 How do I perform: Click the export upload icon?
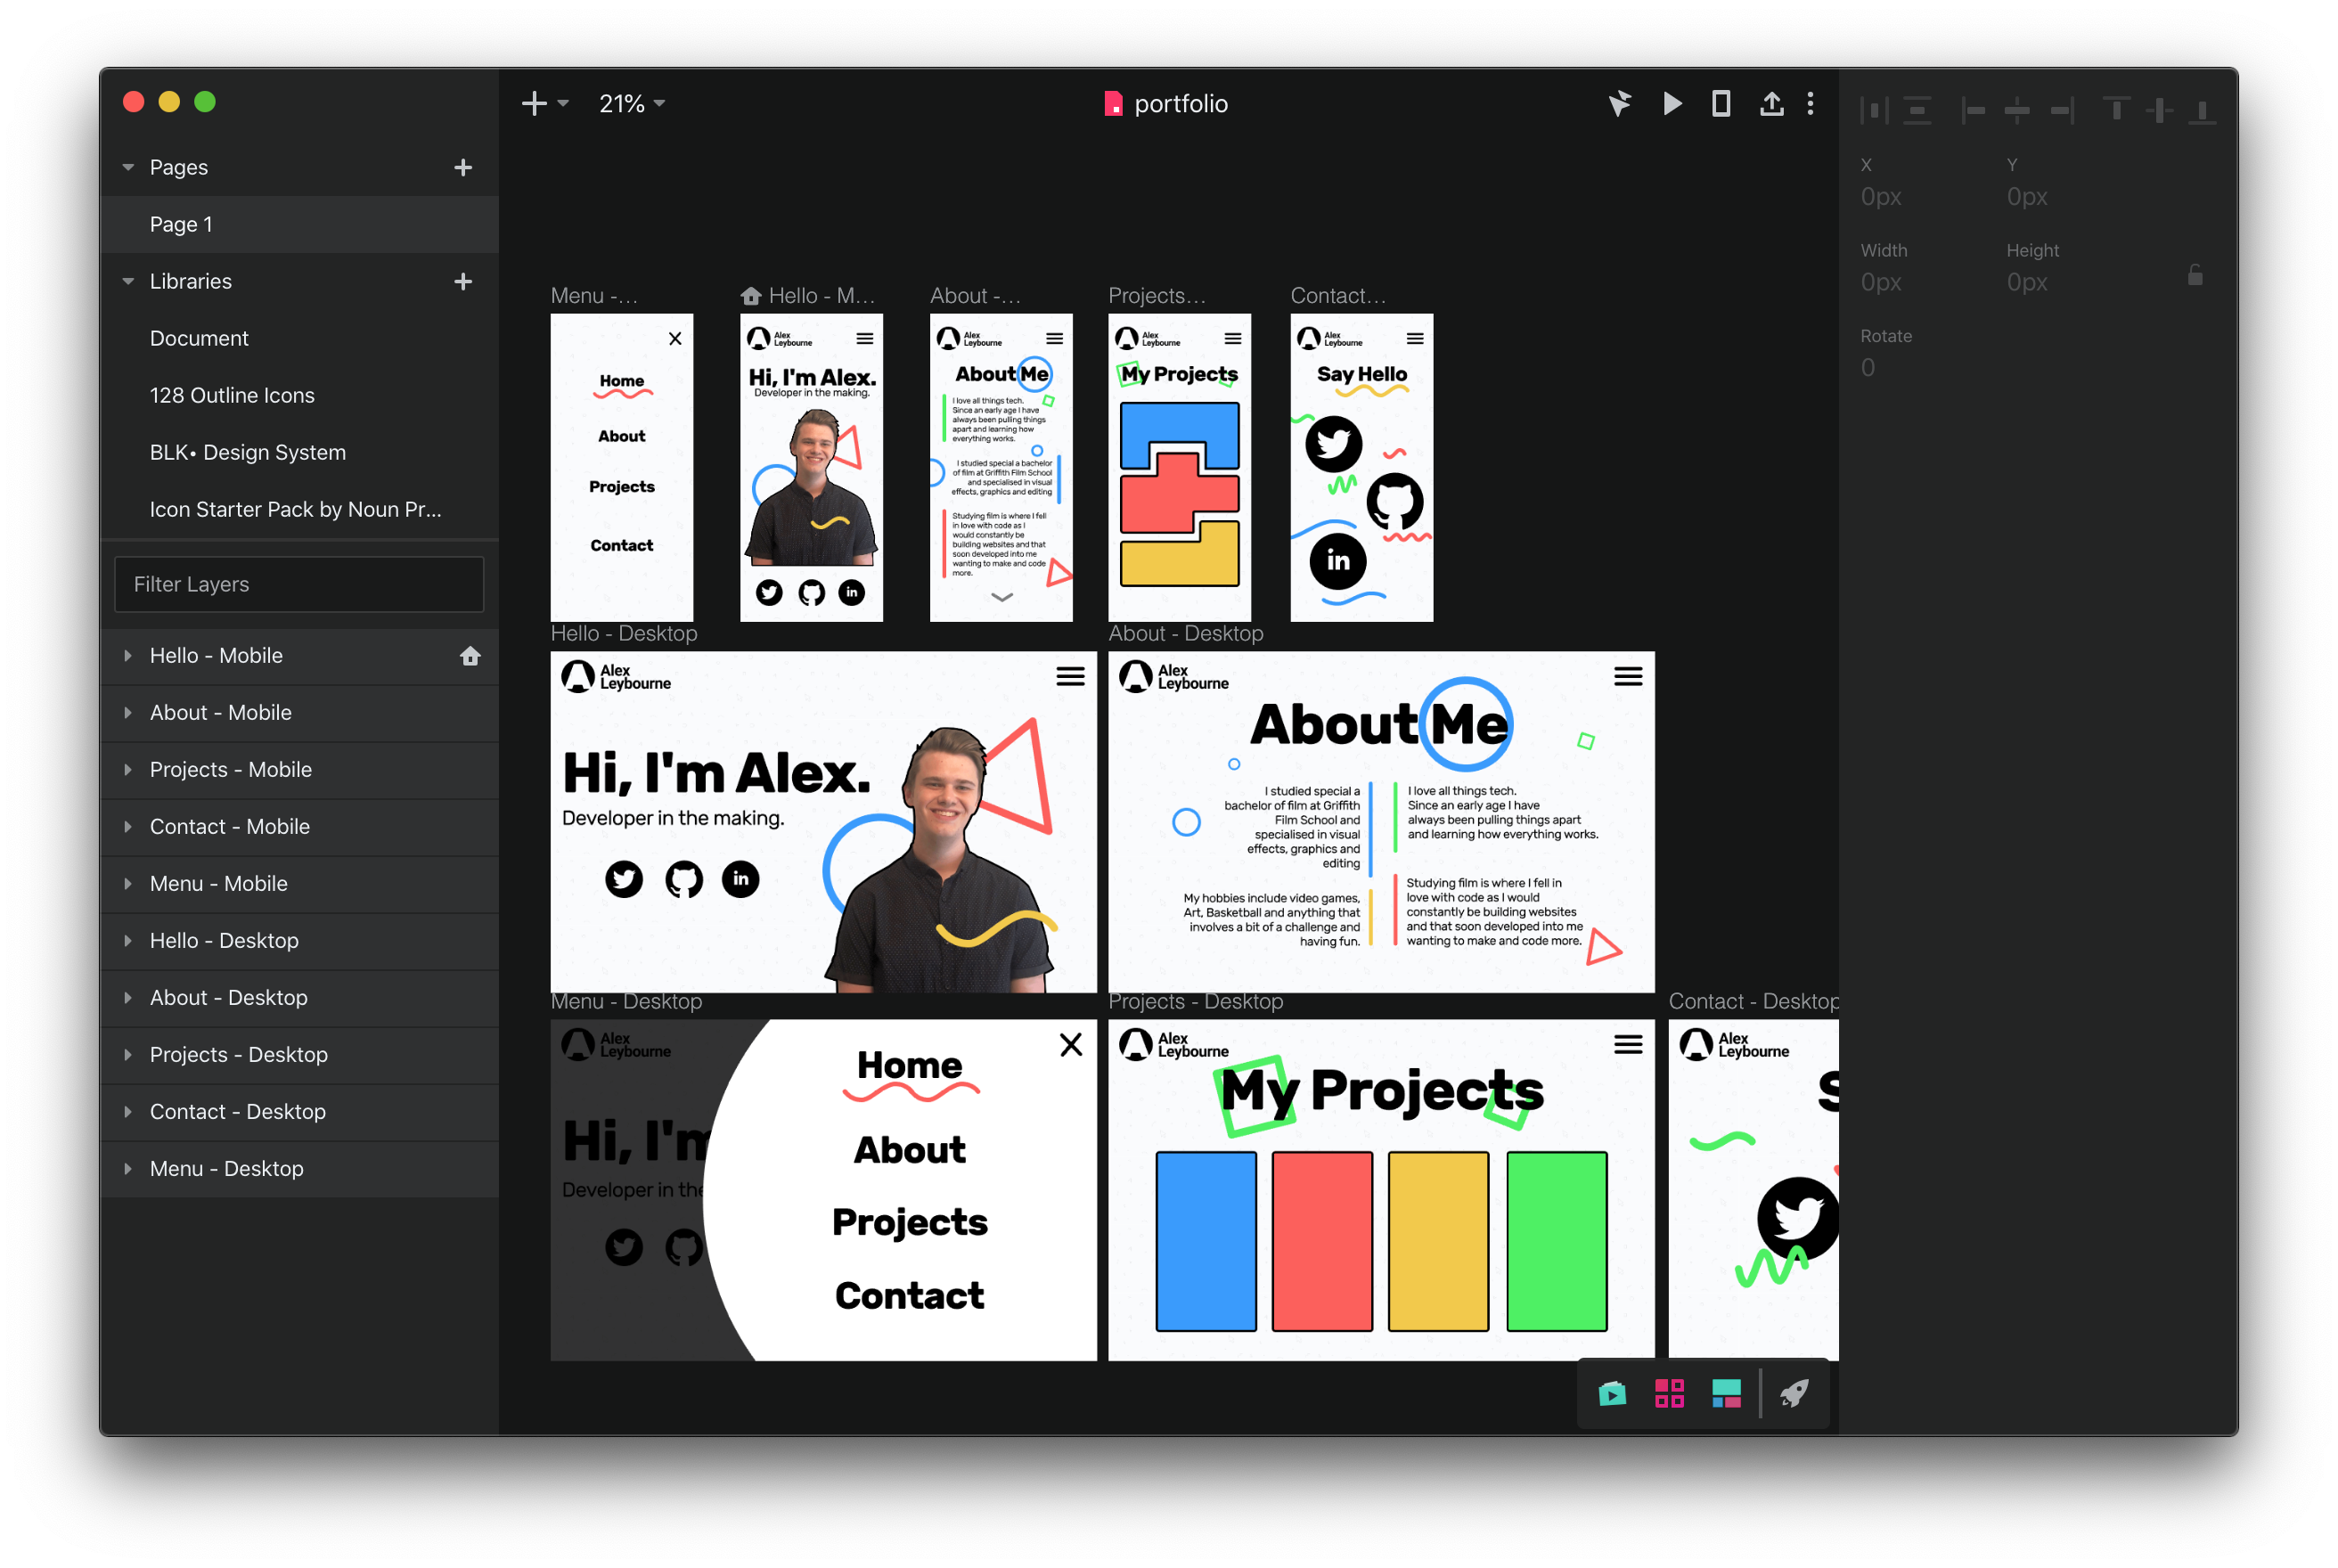click(x=1771, y=104)
